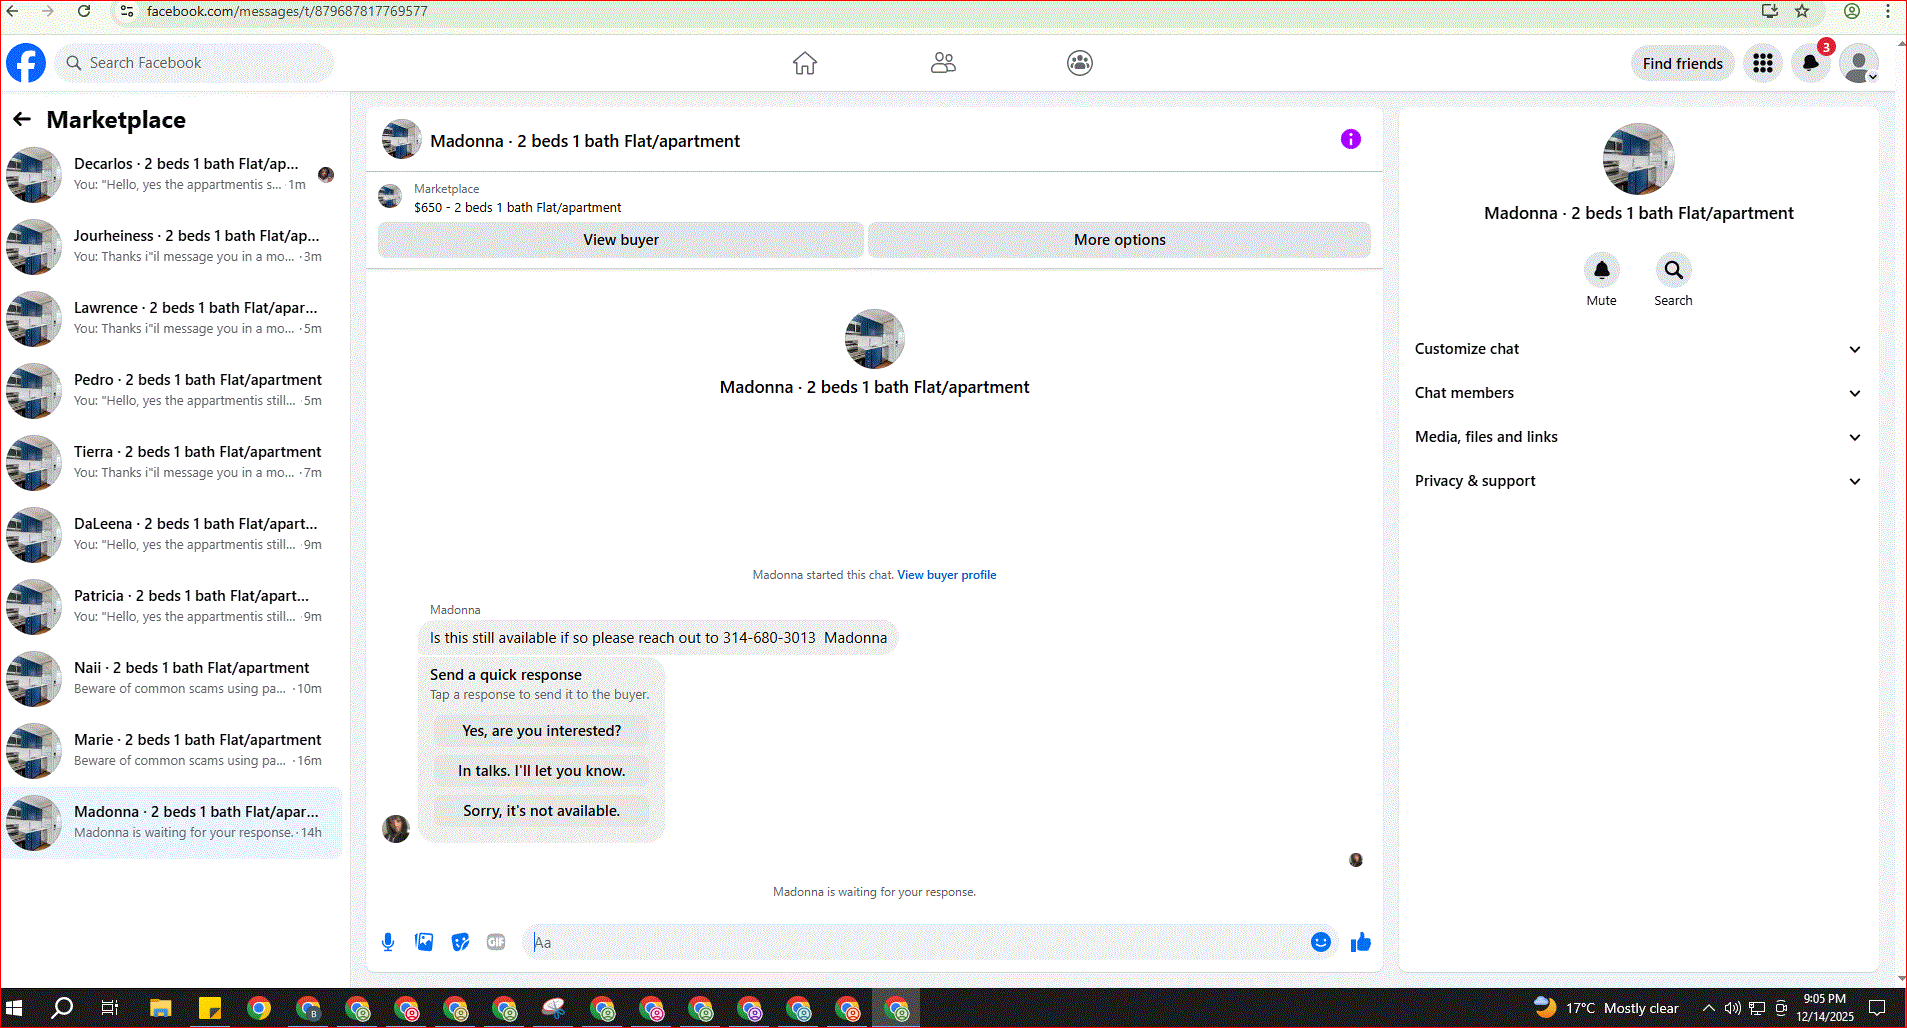Open the Jourheiness conversation
This screenshot has height=1028, width=1907.
[172, 246]
